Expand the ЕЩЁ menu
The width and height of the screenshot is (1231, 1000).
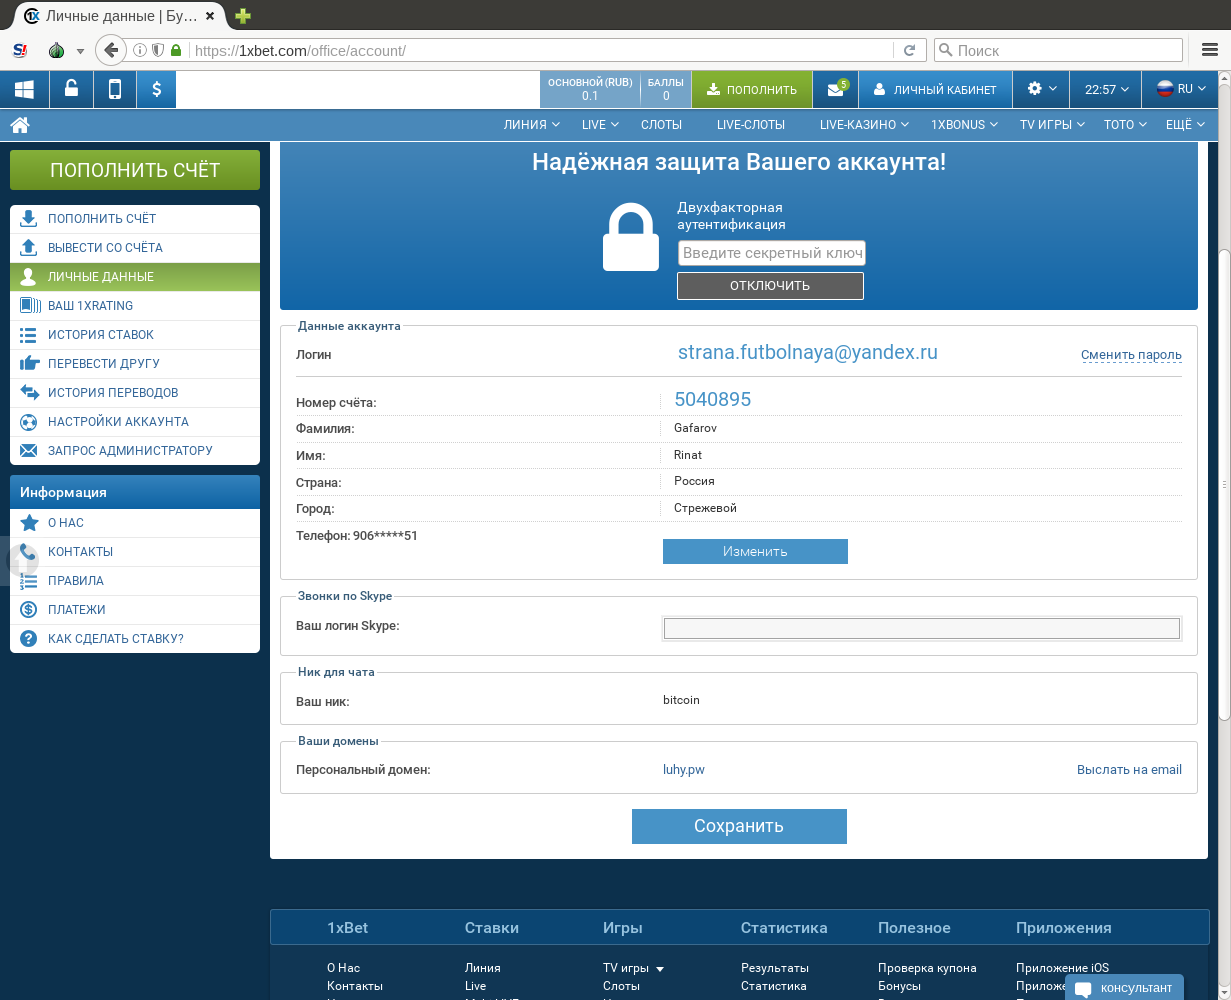1186,125
